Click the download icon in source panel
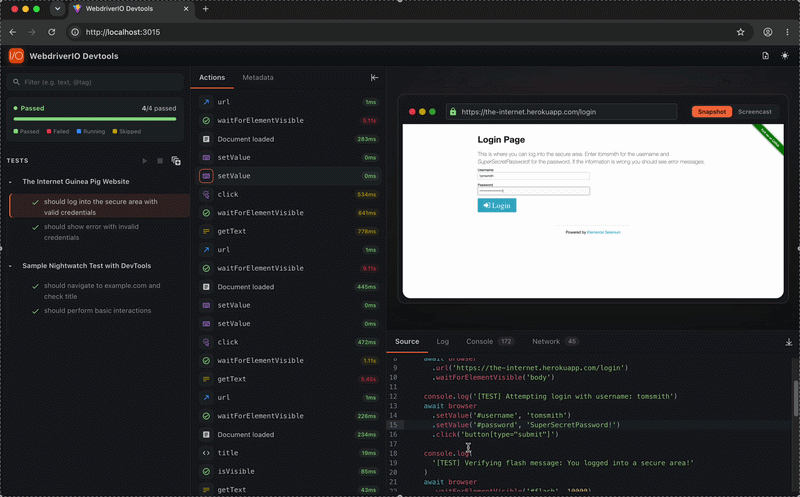The width and height of the screenshot is (800, 497). (x=789, y=342)
